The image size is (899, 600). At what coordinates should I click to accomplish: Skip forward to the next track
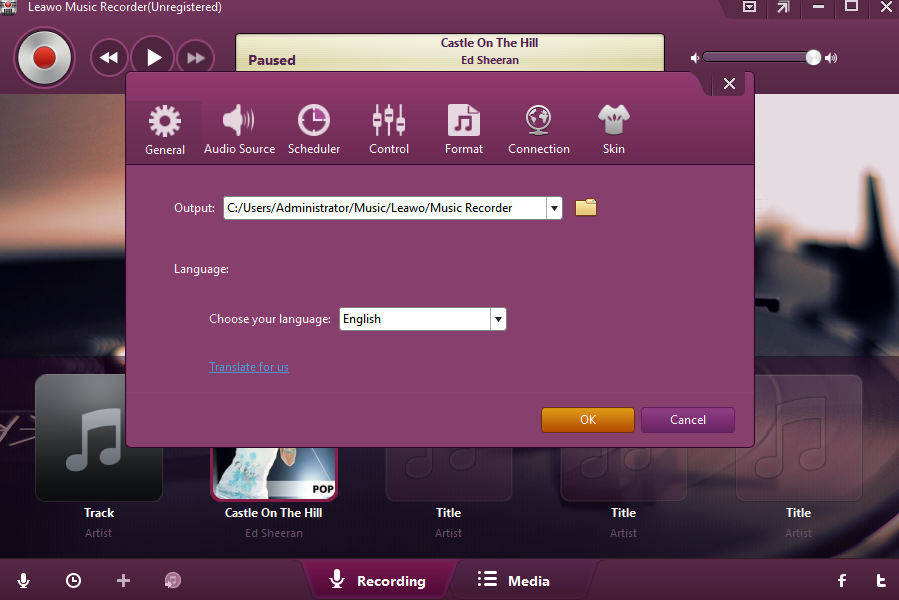(x=196, y=58)
